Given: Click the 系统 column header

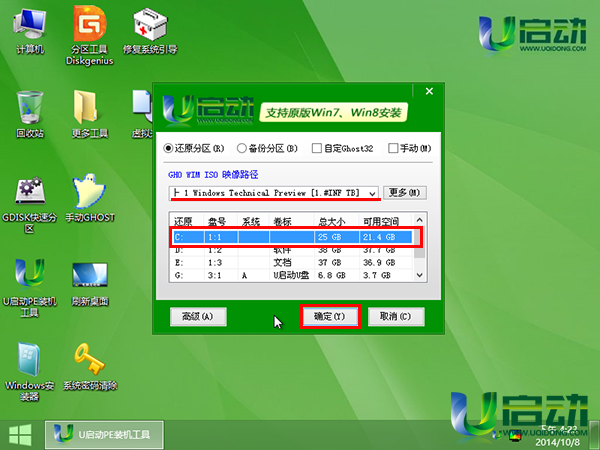Looking at the screenshot, I should (253, 221).
